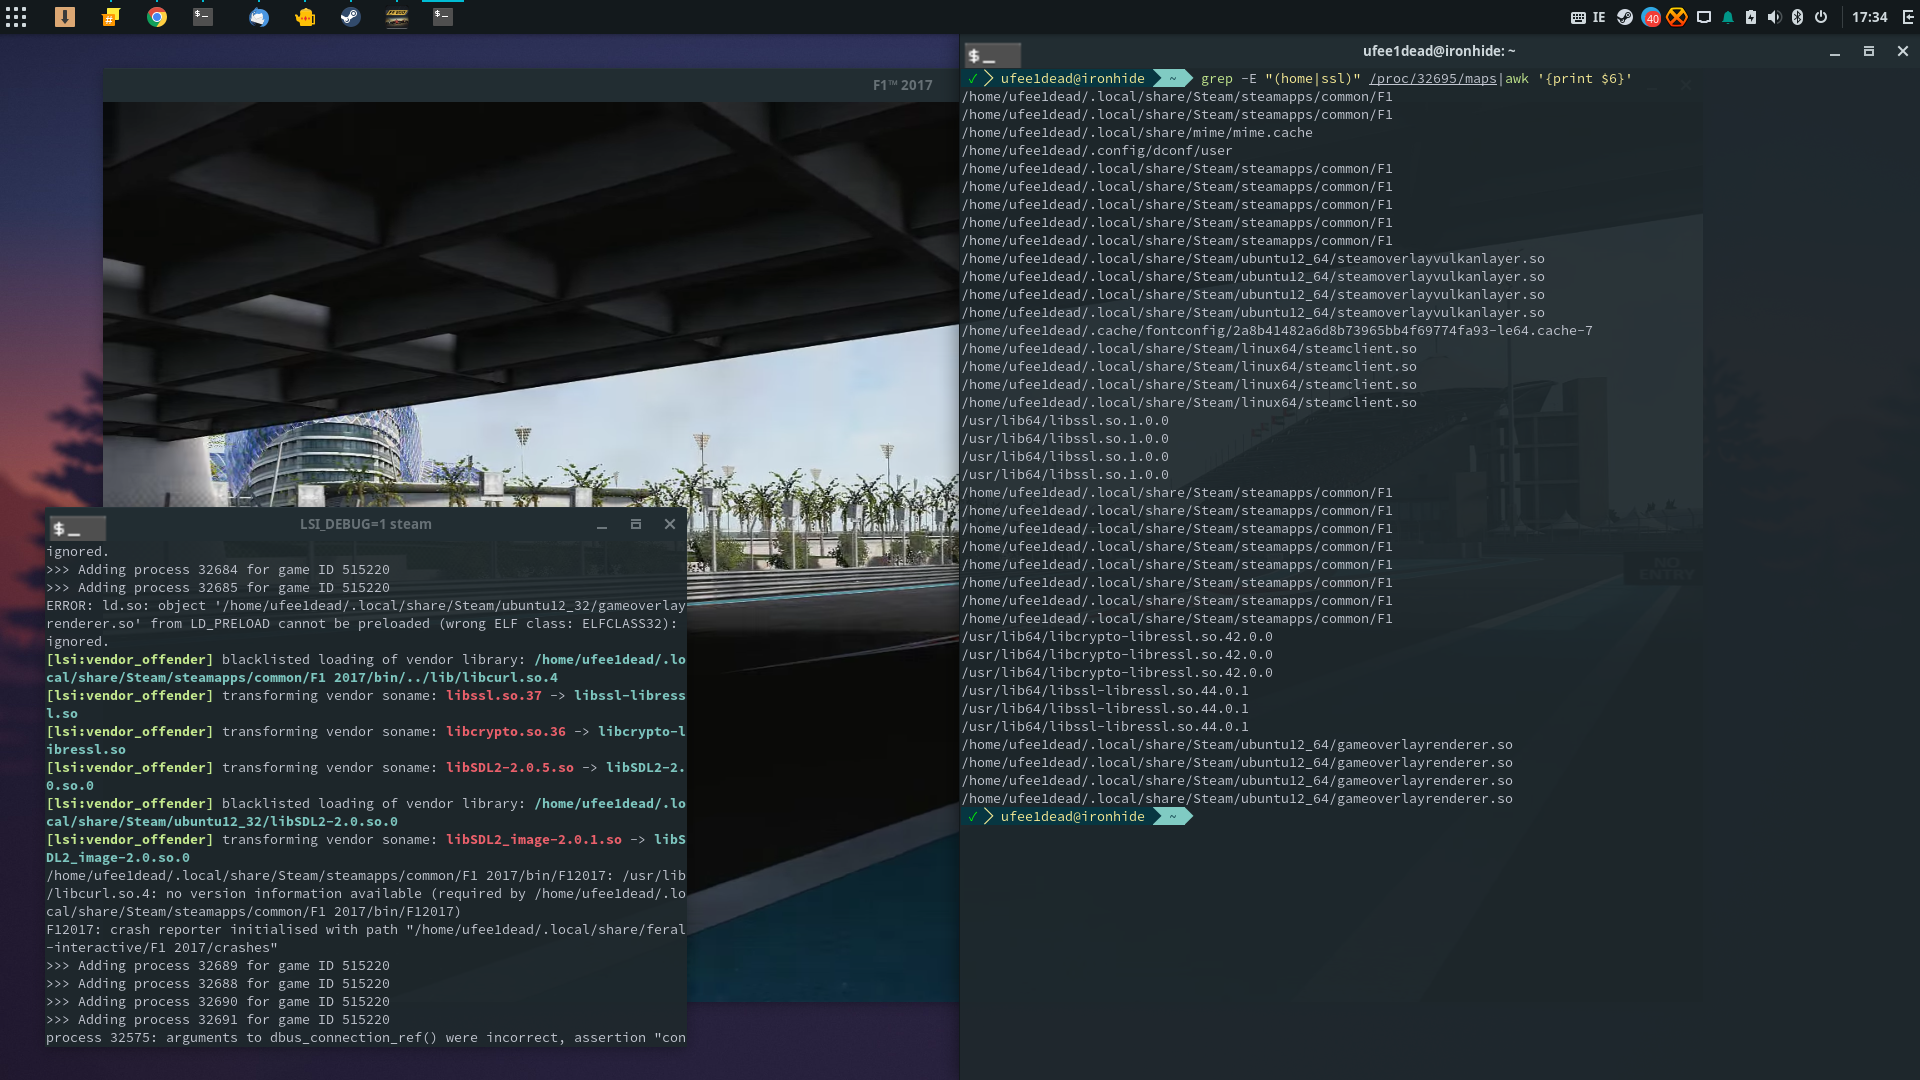This screenshot has height=1080, width=1920.
Task: Minimize the LSI_DEBUG=1 steam terminal
Action: (x=602, y=525)
